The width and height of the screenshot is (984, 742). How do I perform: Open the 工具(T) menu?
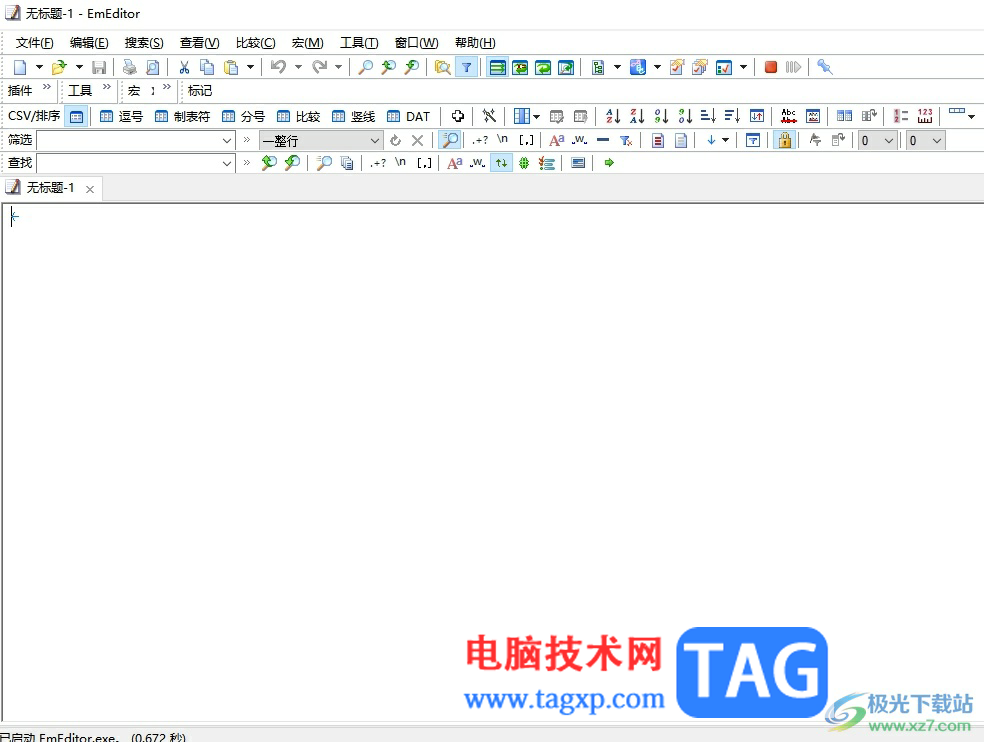click(x=359, y=43)
